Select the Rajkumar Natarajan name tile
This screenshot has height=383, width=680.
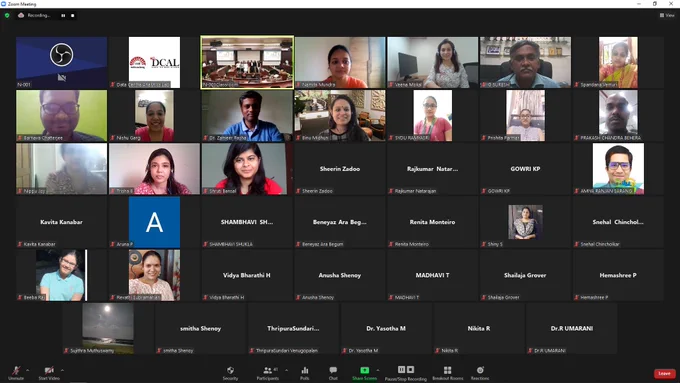point(433,169)
